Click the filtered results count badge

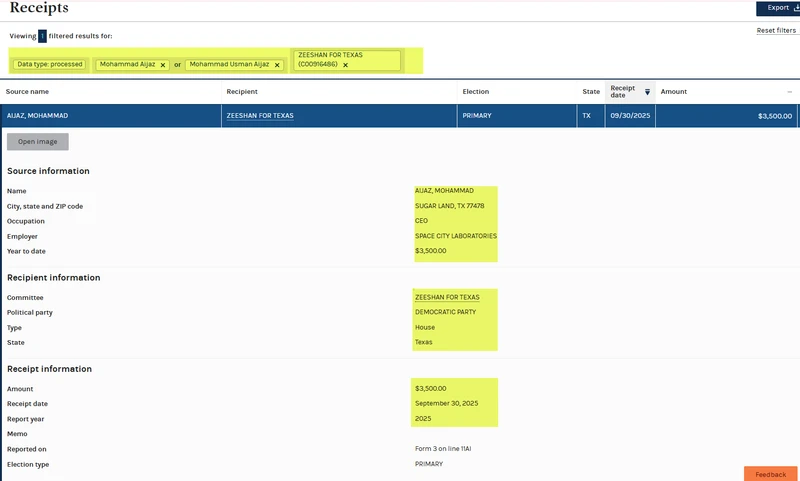click(42, 36)
